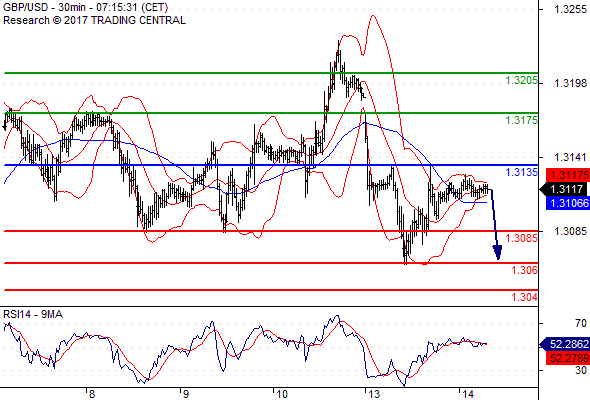This screenshot has width=590, height=400.
Task: Click the green 1.3205 resistance label
Action: pyautogui.click(x=521, y=80)
